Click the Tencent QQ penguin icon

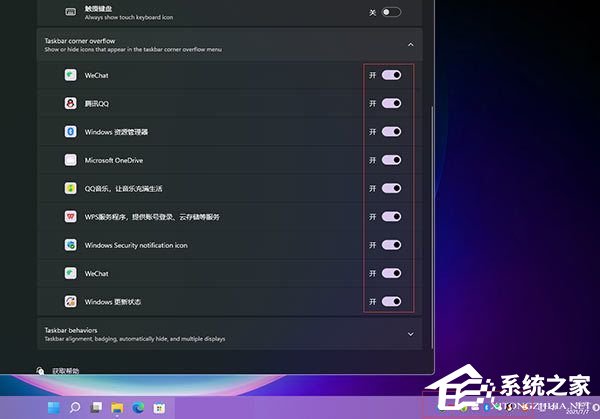[x=71, y=103]
